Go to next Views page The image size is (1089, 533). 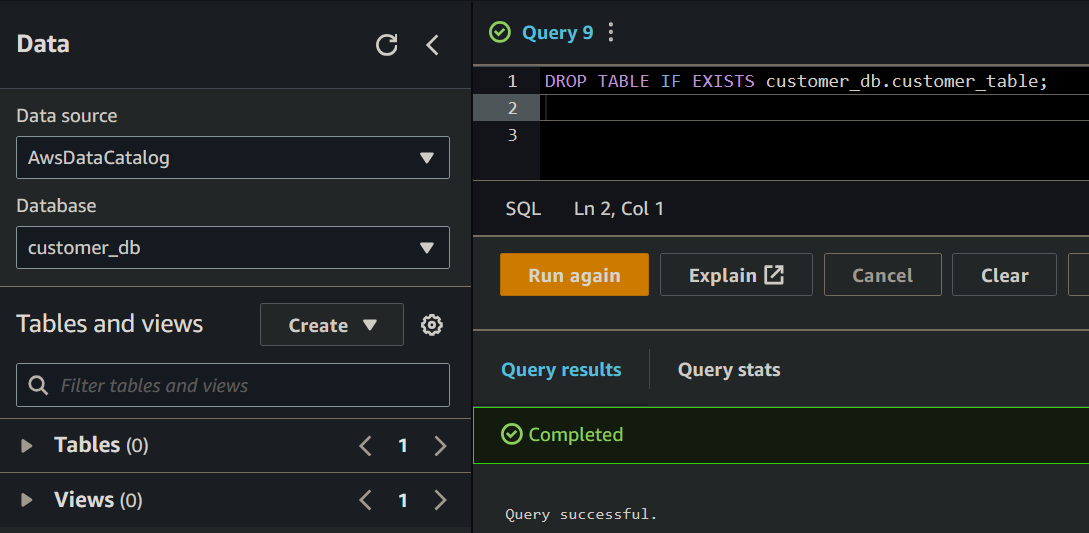tap(440, 500)
